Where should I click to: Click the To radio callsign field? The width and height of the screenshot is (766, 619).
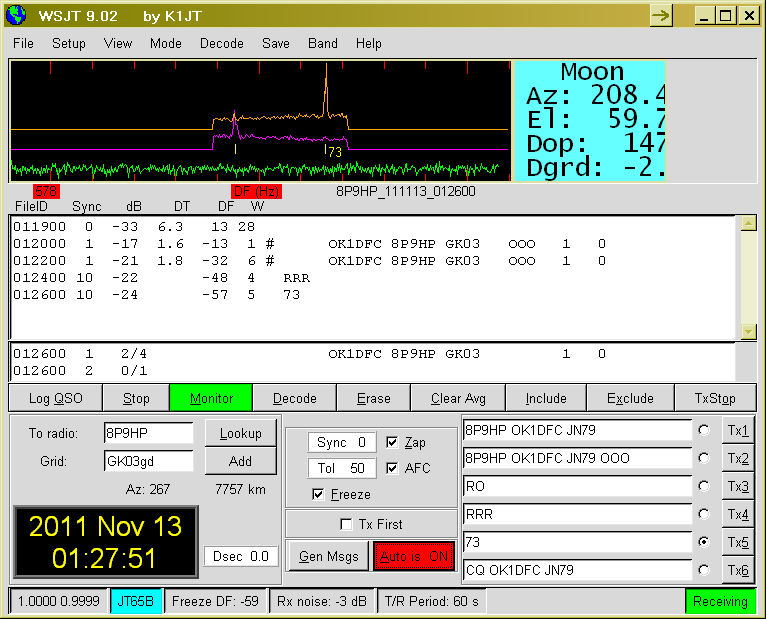(x=149, y=433)
